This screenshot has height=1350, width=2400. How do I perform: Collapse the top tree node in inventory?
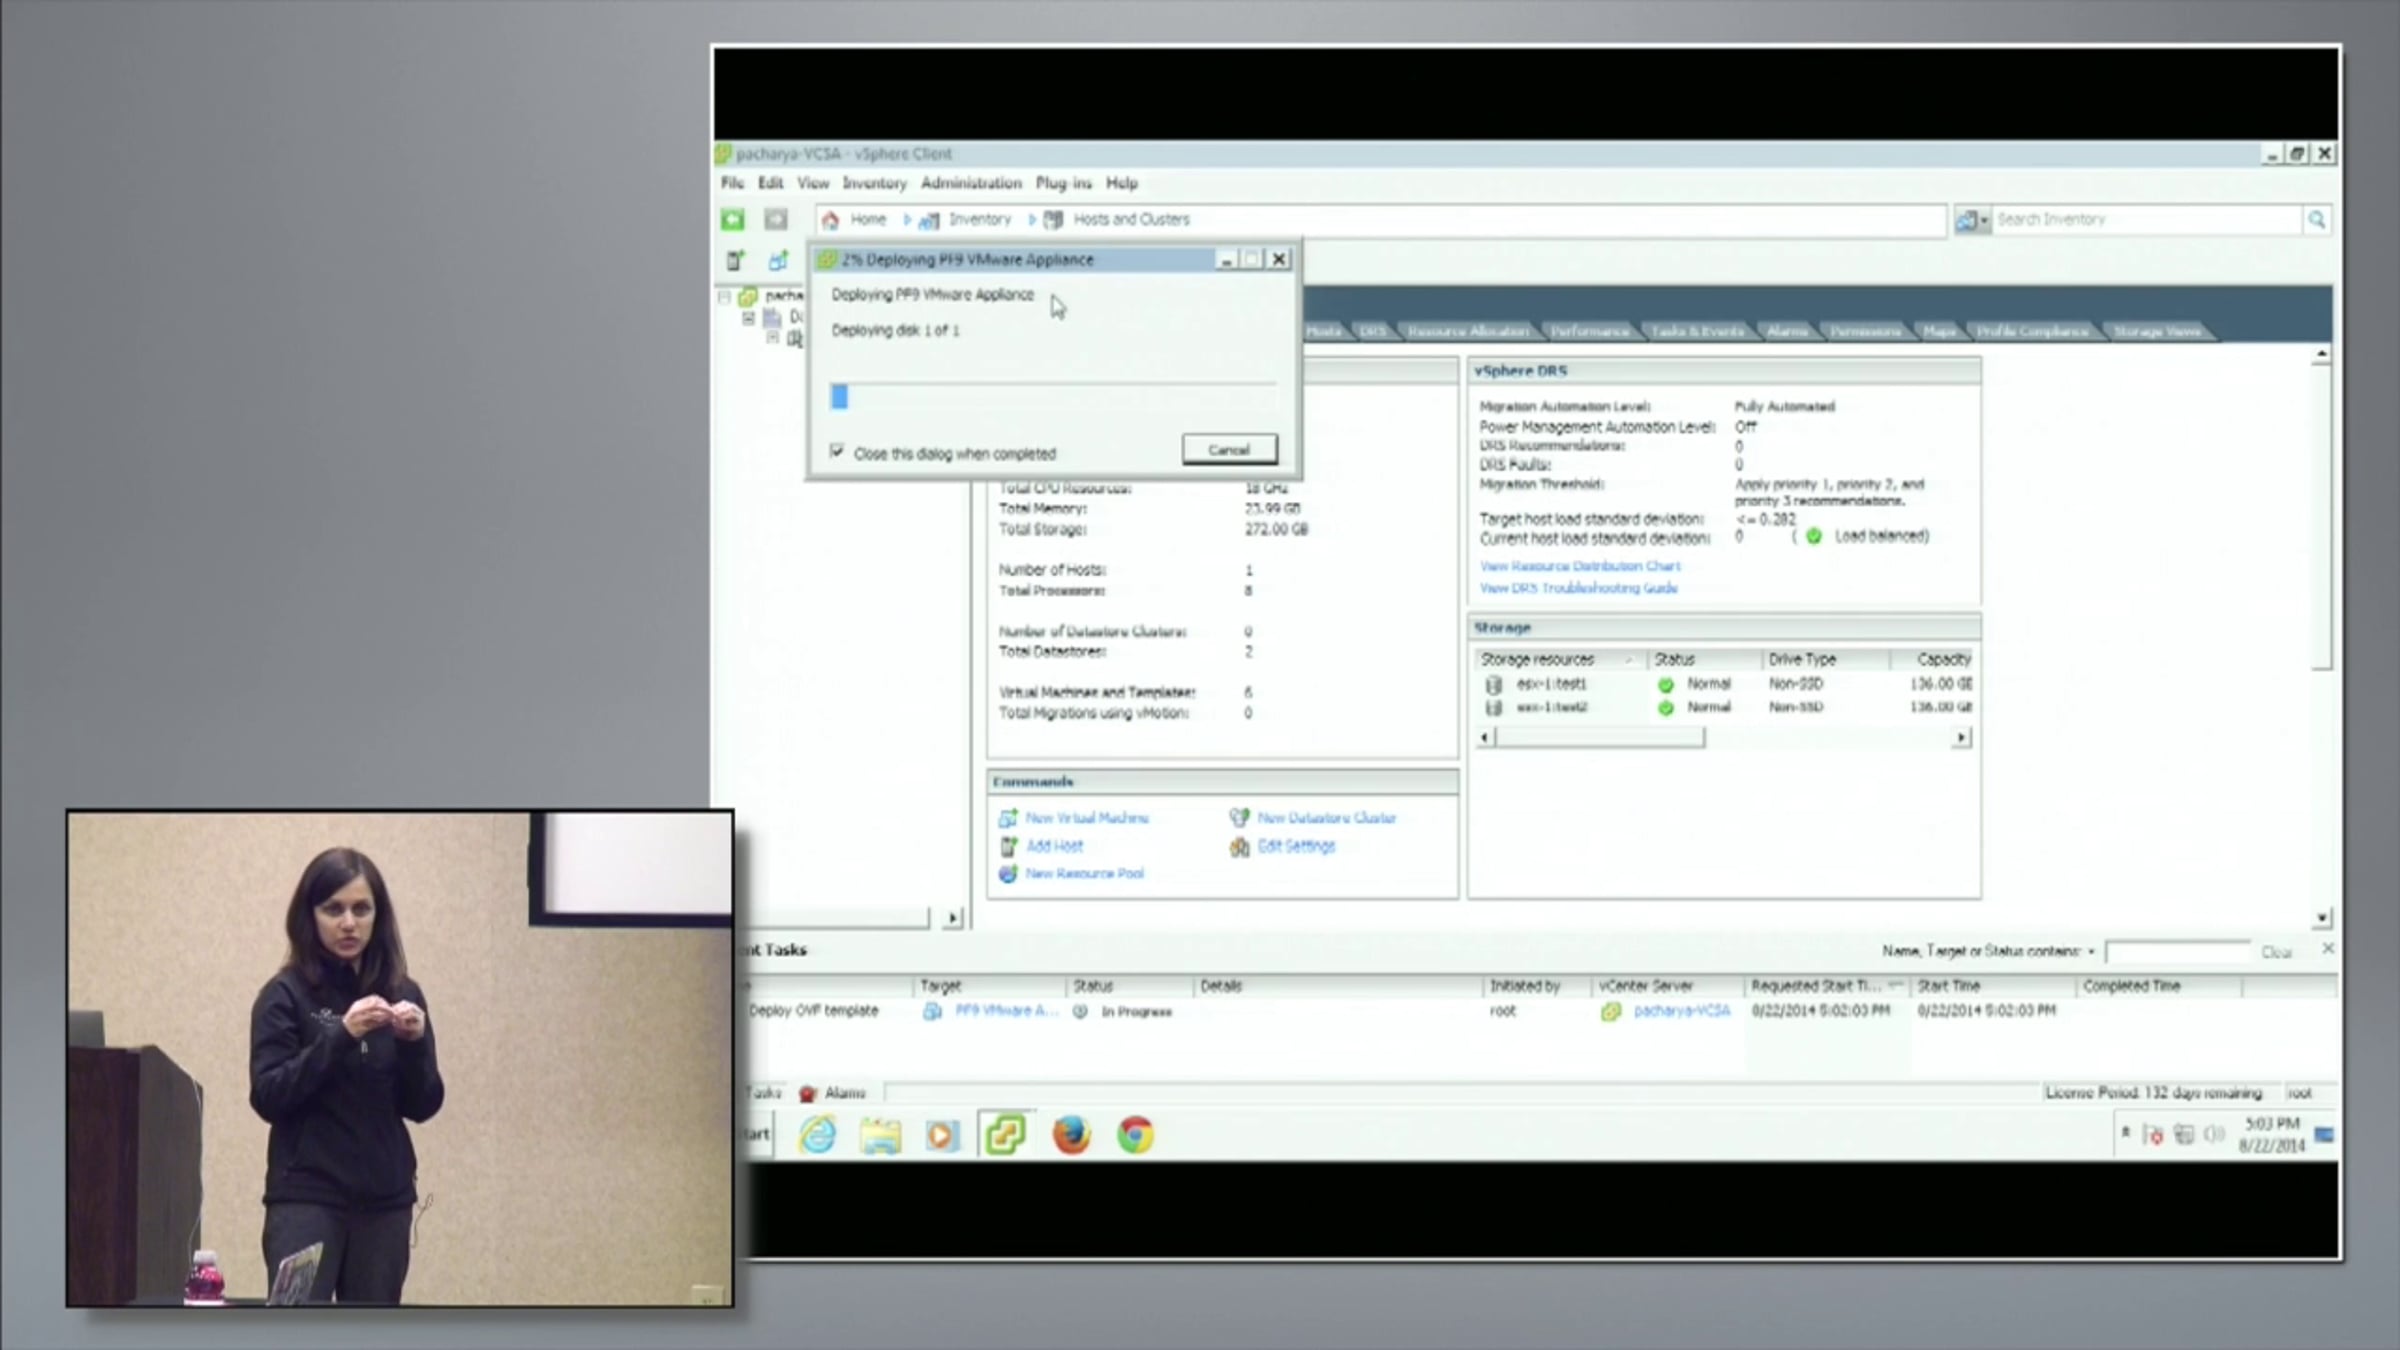[x=725, y=296]
